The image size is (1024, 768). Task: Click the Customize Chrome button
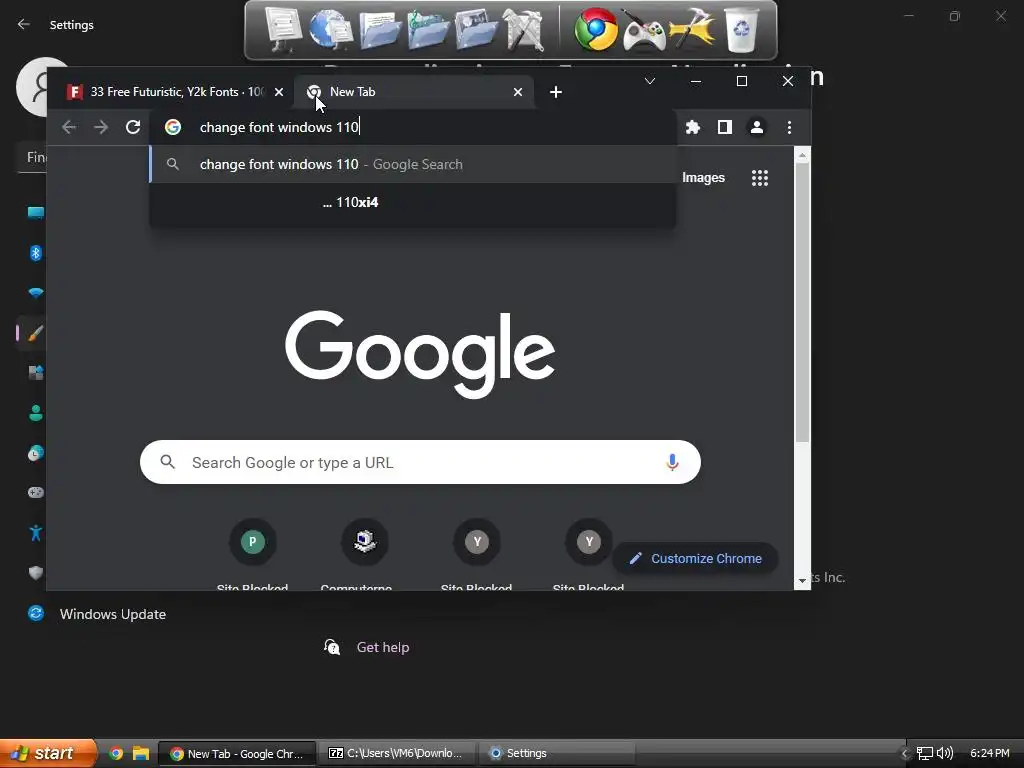click(695, 558)
